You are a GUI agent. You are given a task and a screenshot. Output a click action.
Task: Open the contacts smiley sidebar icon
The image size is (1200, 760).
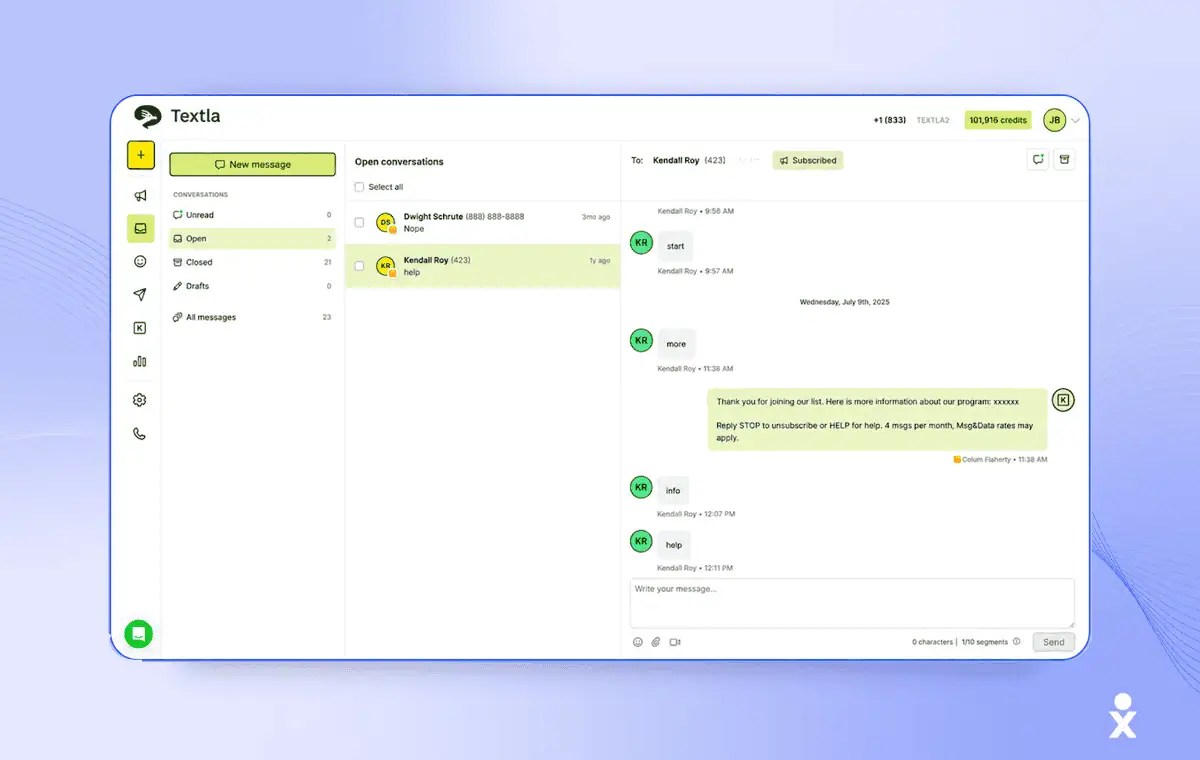click(140, 261)
